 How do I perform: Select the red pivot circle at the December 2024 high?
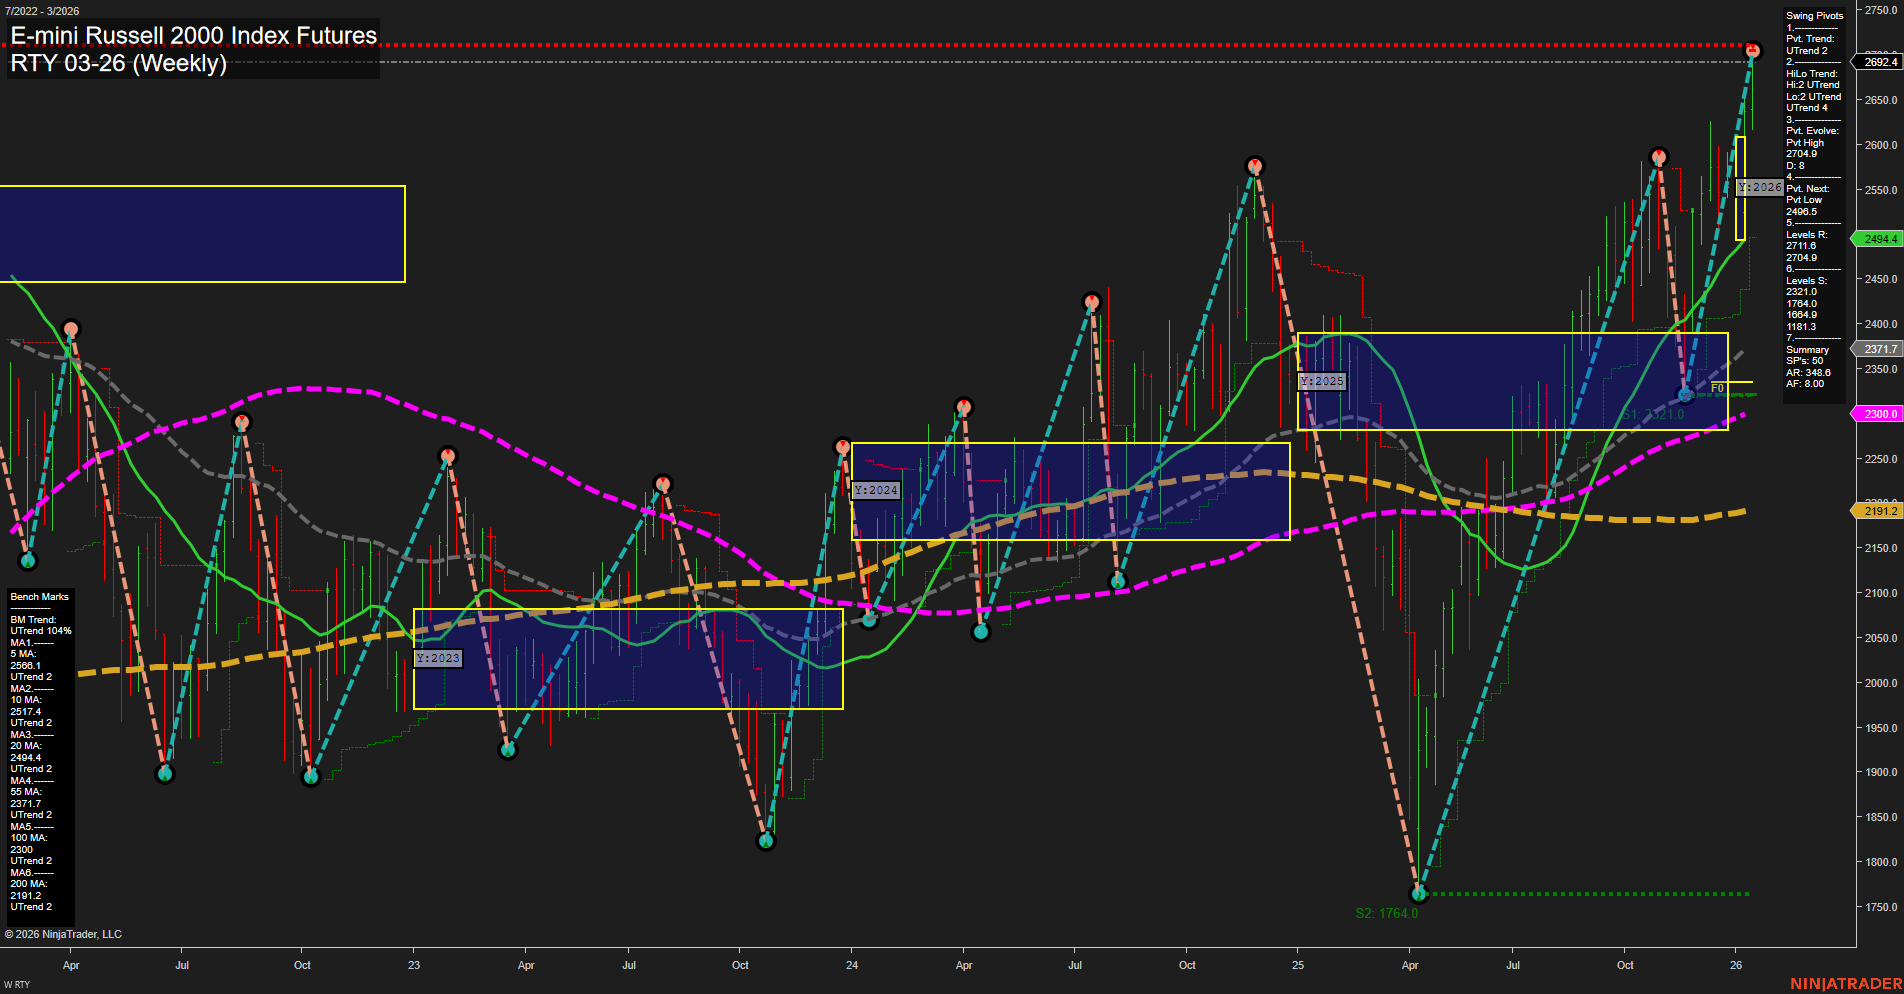[x=1257, y=165]
